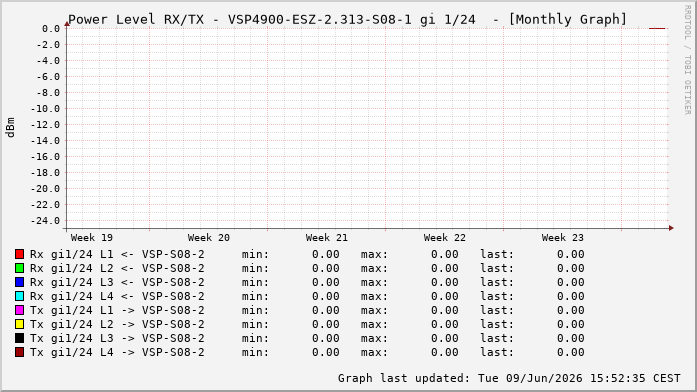Click legend label 'Rx gi1/24 L1 <- VSP-S08-2'
Image resolution: width=697 pixels, height=392 pixels.
click(x=117, y=254)
